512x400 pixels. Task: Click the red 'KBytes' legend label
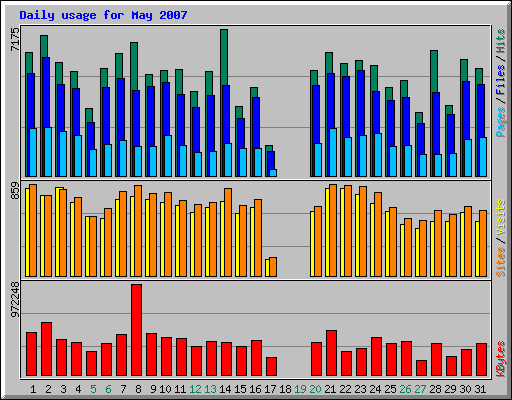pos(501,359)
